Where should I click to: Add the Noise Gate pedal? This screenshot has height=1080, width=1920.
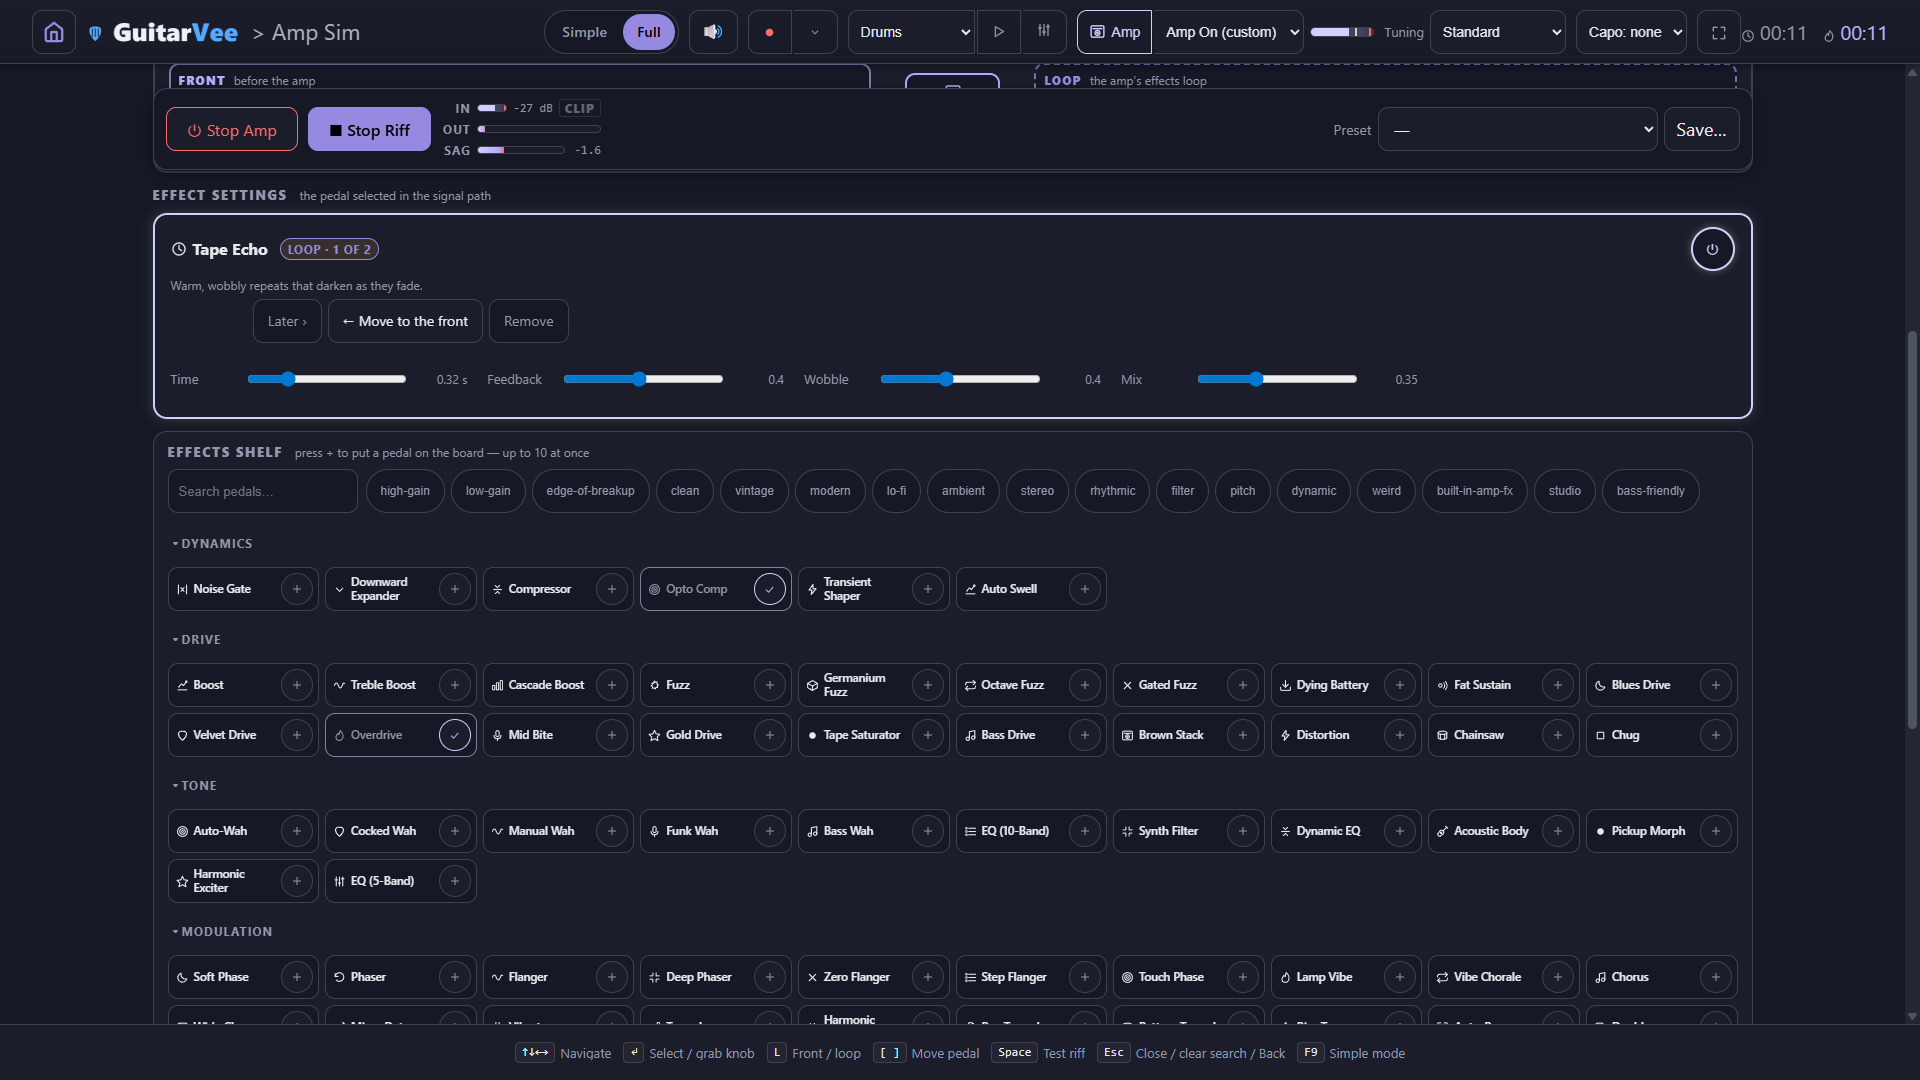[x=297, y=589]
